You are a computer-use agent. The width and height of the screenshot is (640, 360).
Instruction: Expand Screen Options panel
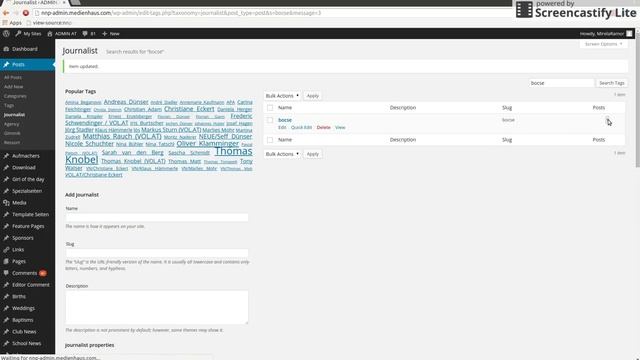(603, 44)
